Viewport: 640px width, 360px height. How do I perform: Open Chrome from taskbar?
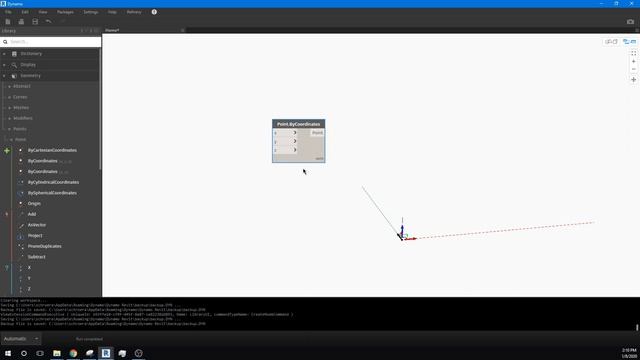tap(73, 353)
